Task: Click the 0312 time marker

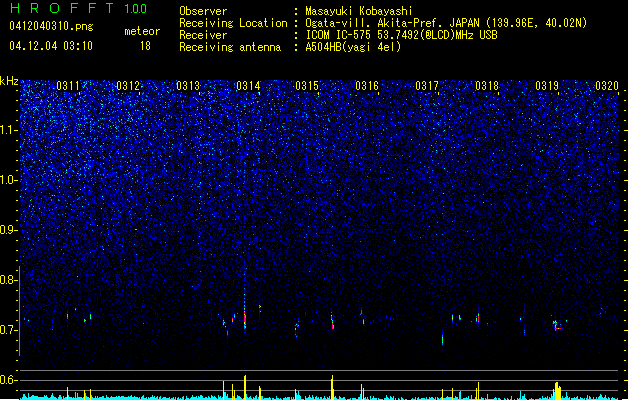Action: click(128, 86)
